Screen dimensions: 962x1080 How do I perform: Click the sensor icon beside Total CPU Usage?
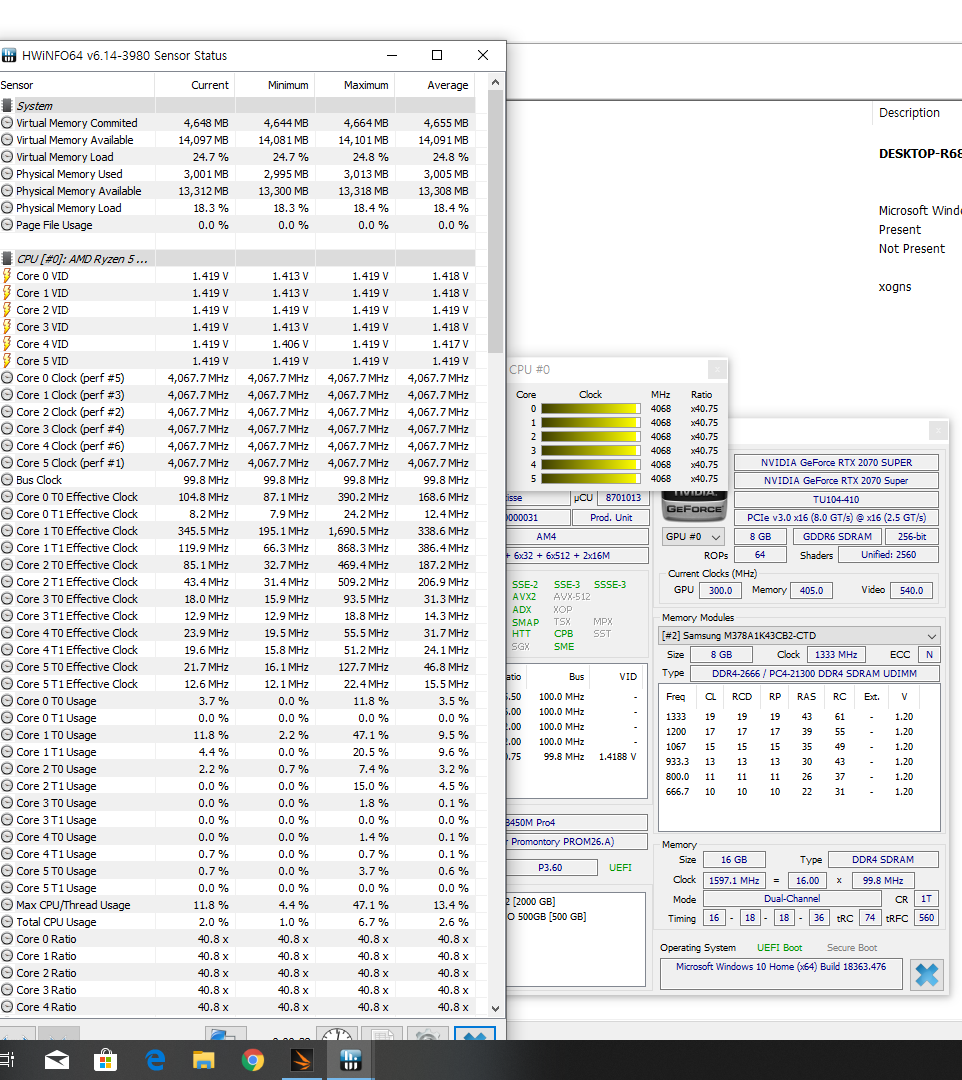(7, 922)
